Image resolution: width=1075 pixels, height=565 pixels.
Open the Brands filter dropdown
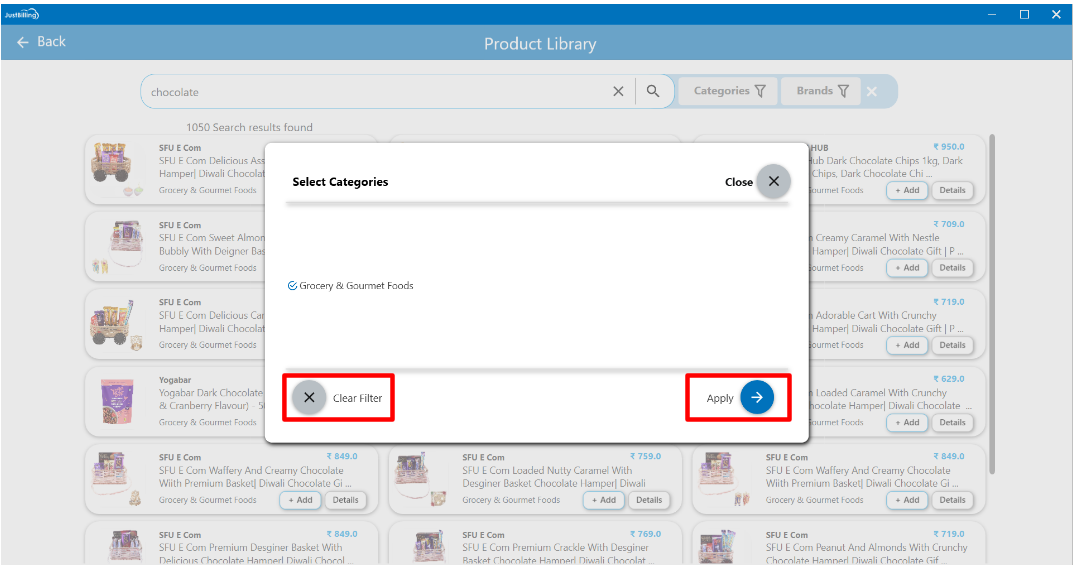pyautogui.click(x=822, y=91)
